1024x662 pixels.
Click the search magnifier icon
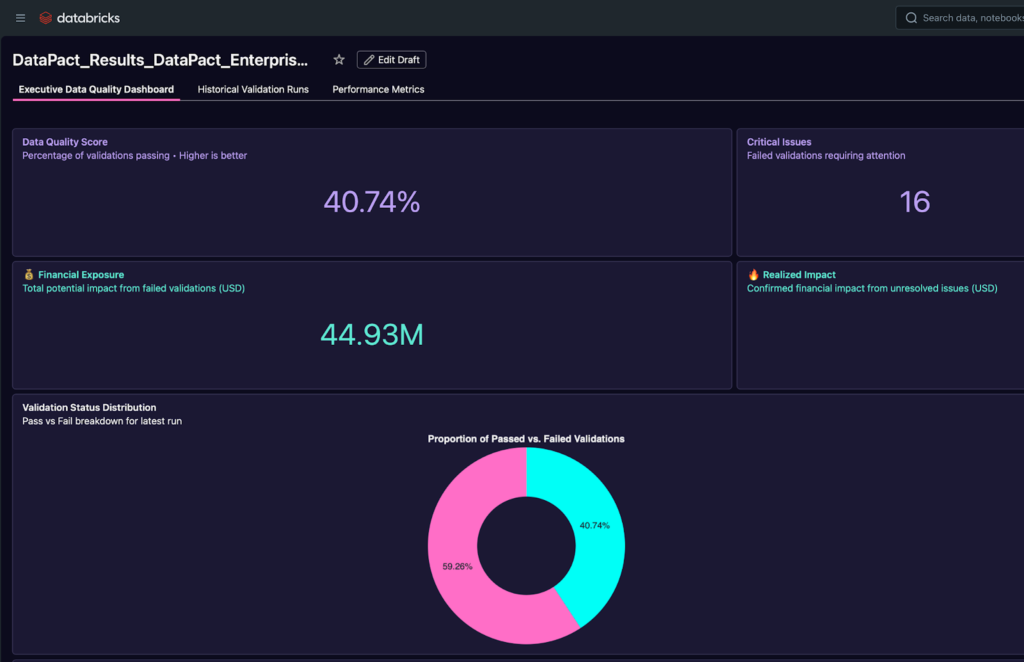tap(910, 17)
